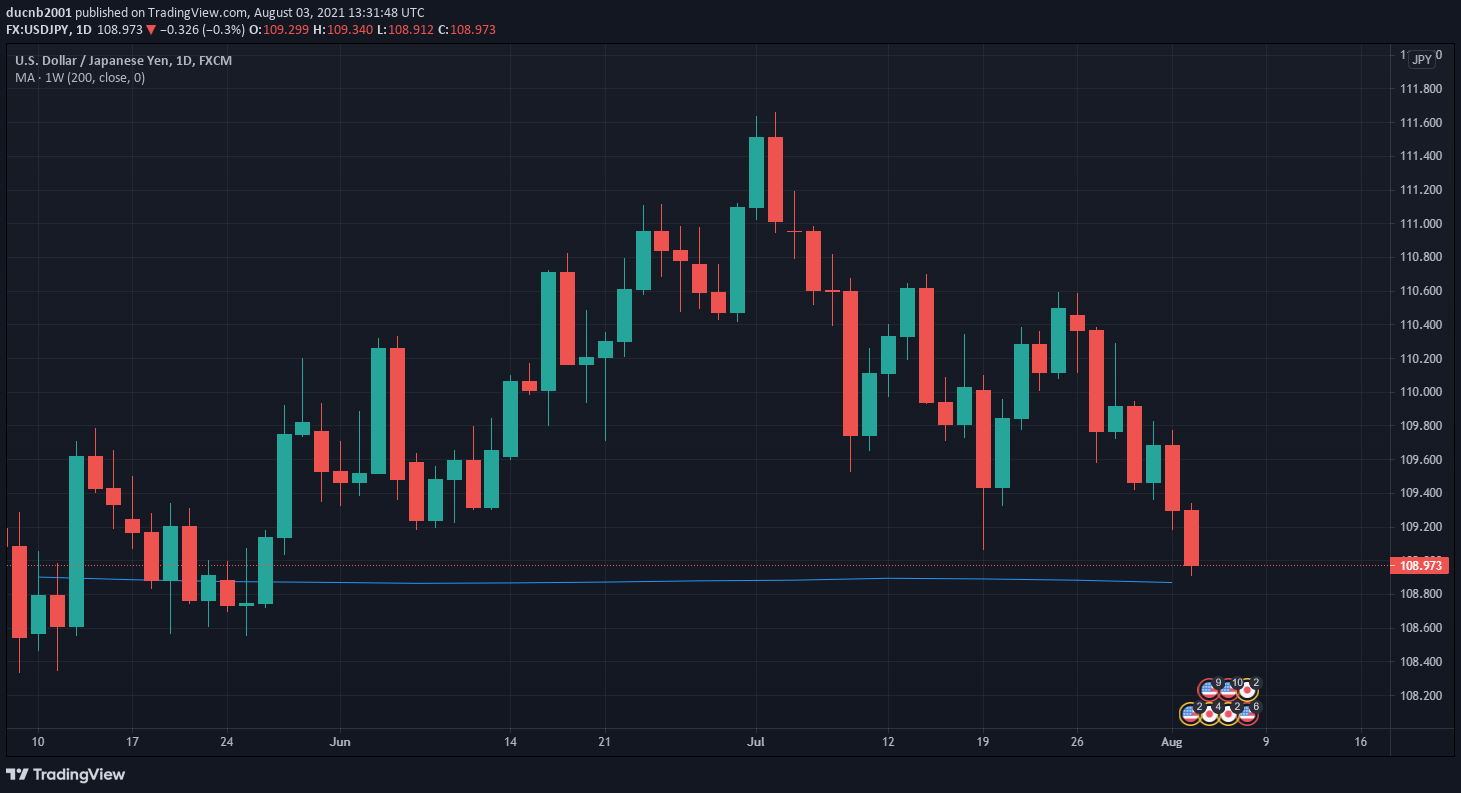Viewport: 1461px width, 793px height.
Task: Click the −0.326 (−0.3%) change value
Action: pos(201,30)
